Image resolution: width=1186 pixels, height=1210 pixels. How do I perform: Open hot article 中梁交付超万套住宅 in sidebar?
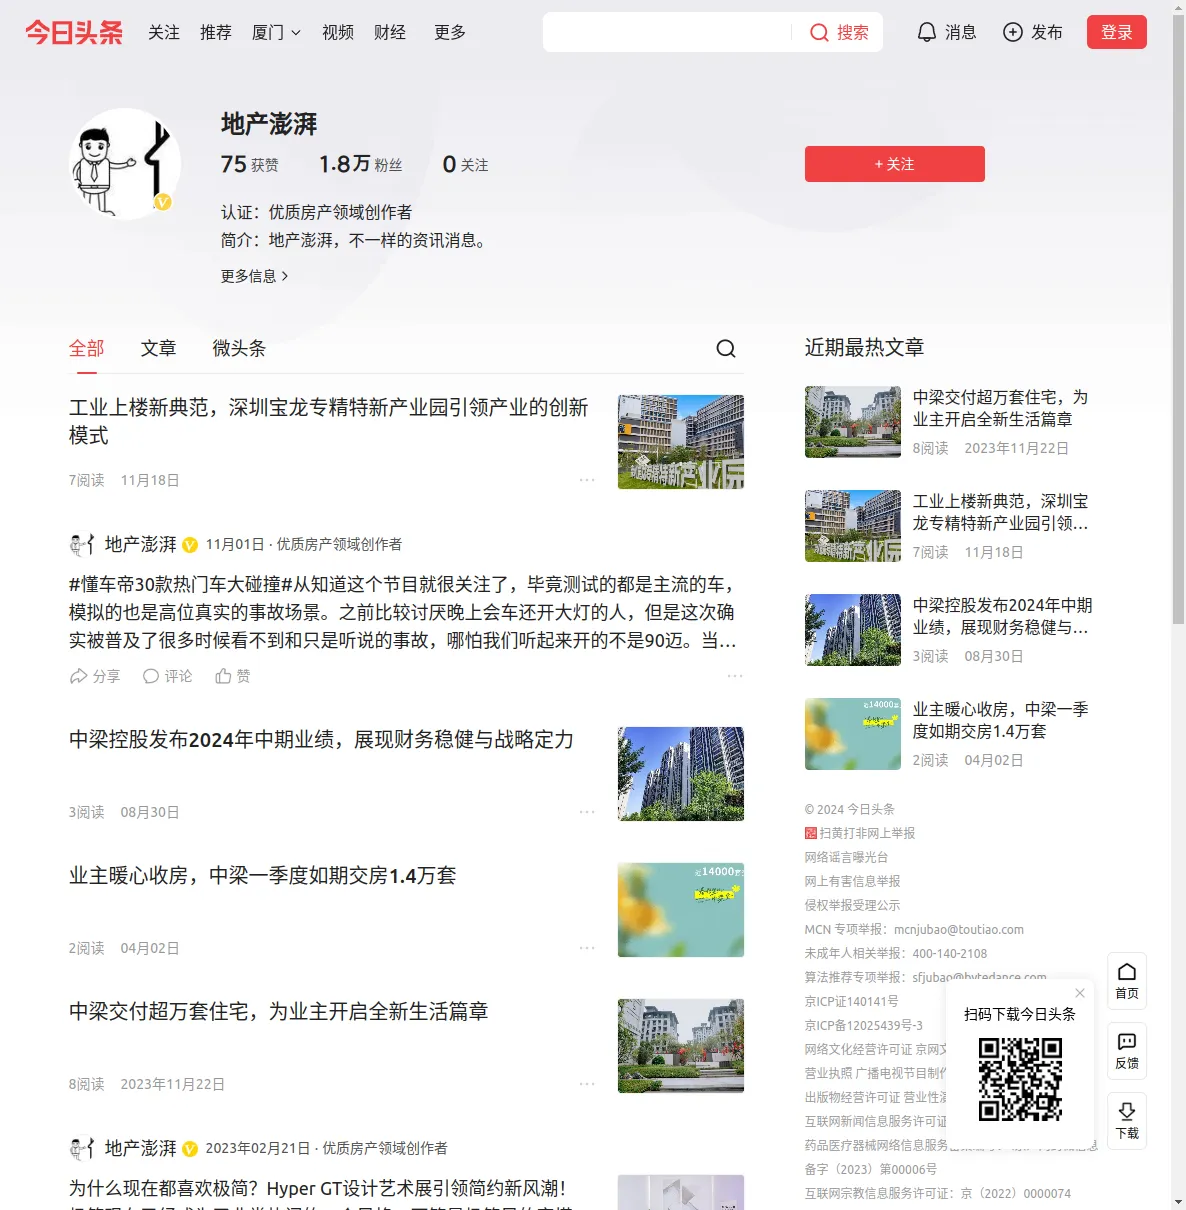[x=1000, y=408]
